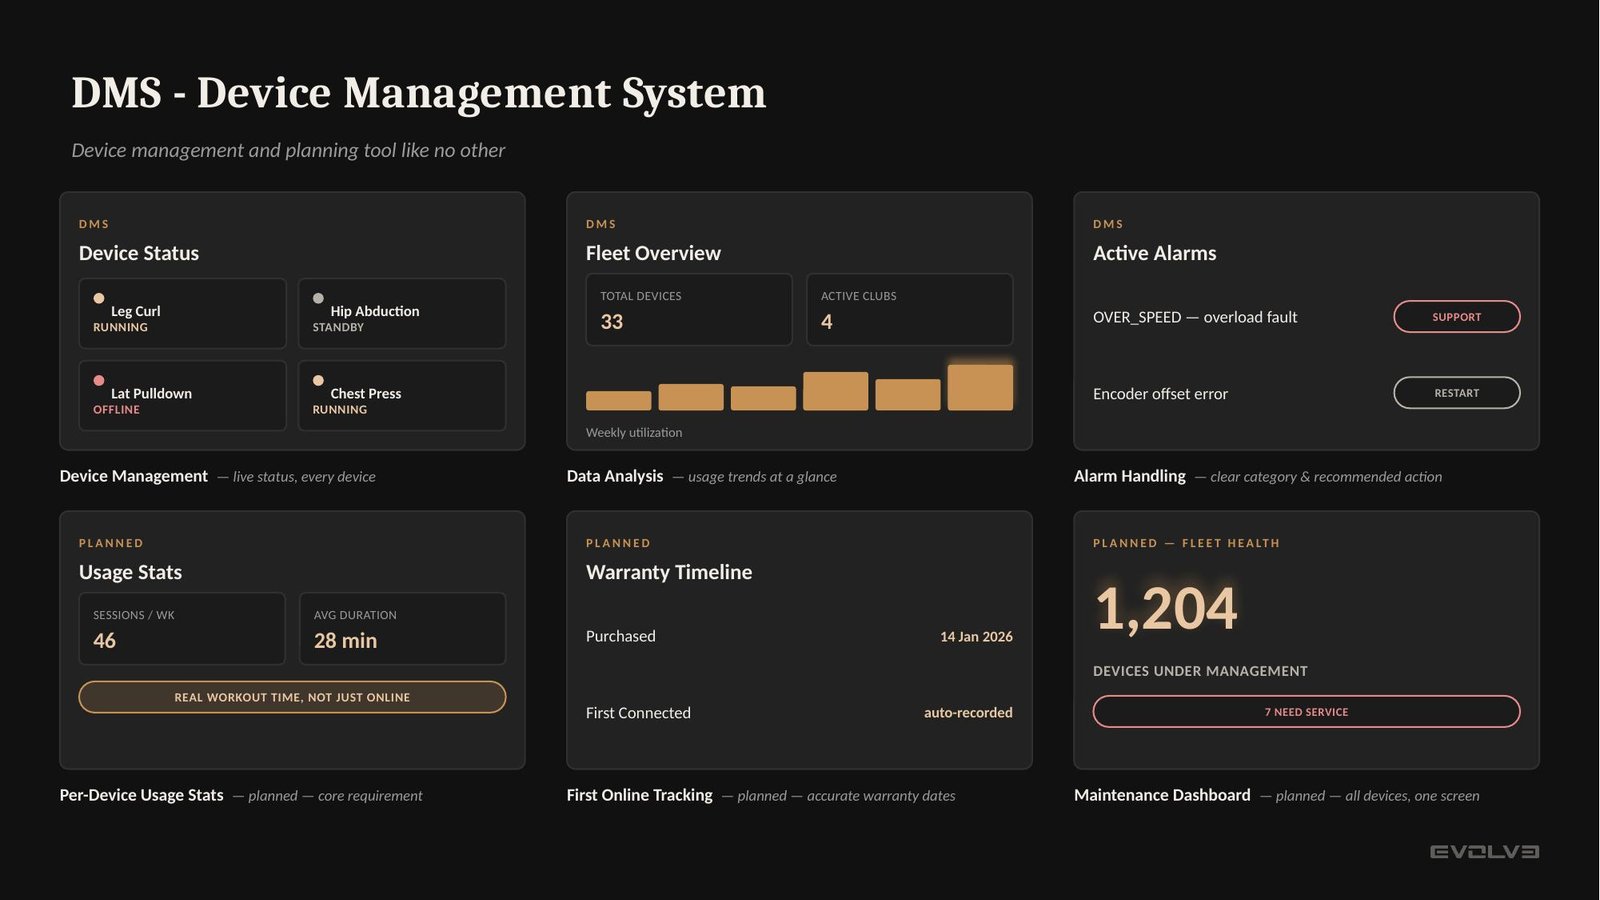This screenshot has height=900, width=1600.
Task: Click the Weekly utilization label
Action: [634, 433]
